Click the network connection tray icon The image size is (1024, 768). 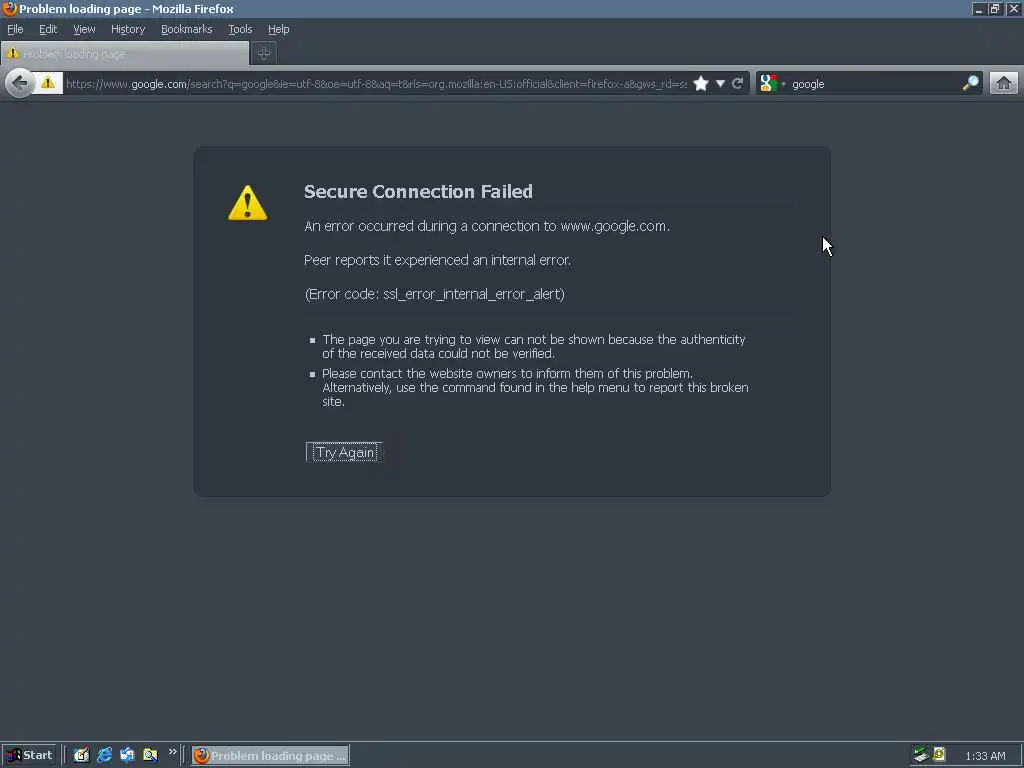pos(921,755)
